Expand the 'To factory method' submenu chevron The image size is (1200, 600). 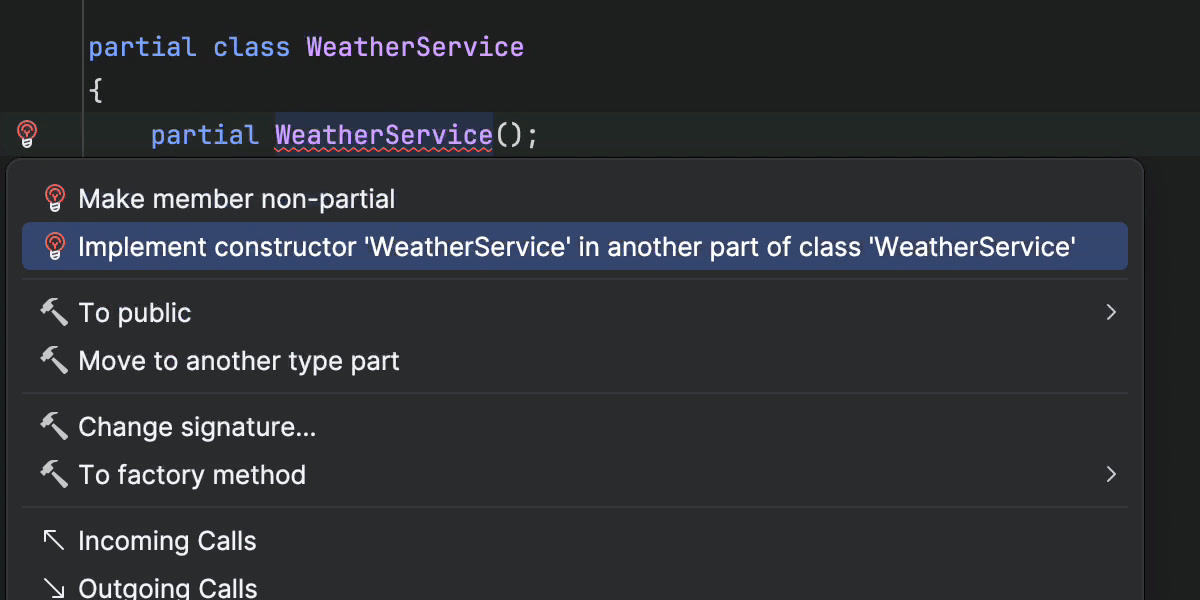[1111, 475]
